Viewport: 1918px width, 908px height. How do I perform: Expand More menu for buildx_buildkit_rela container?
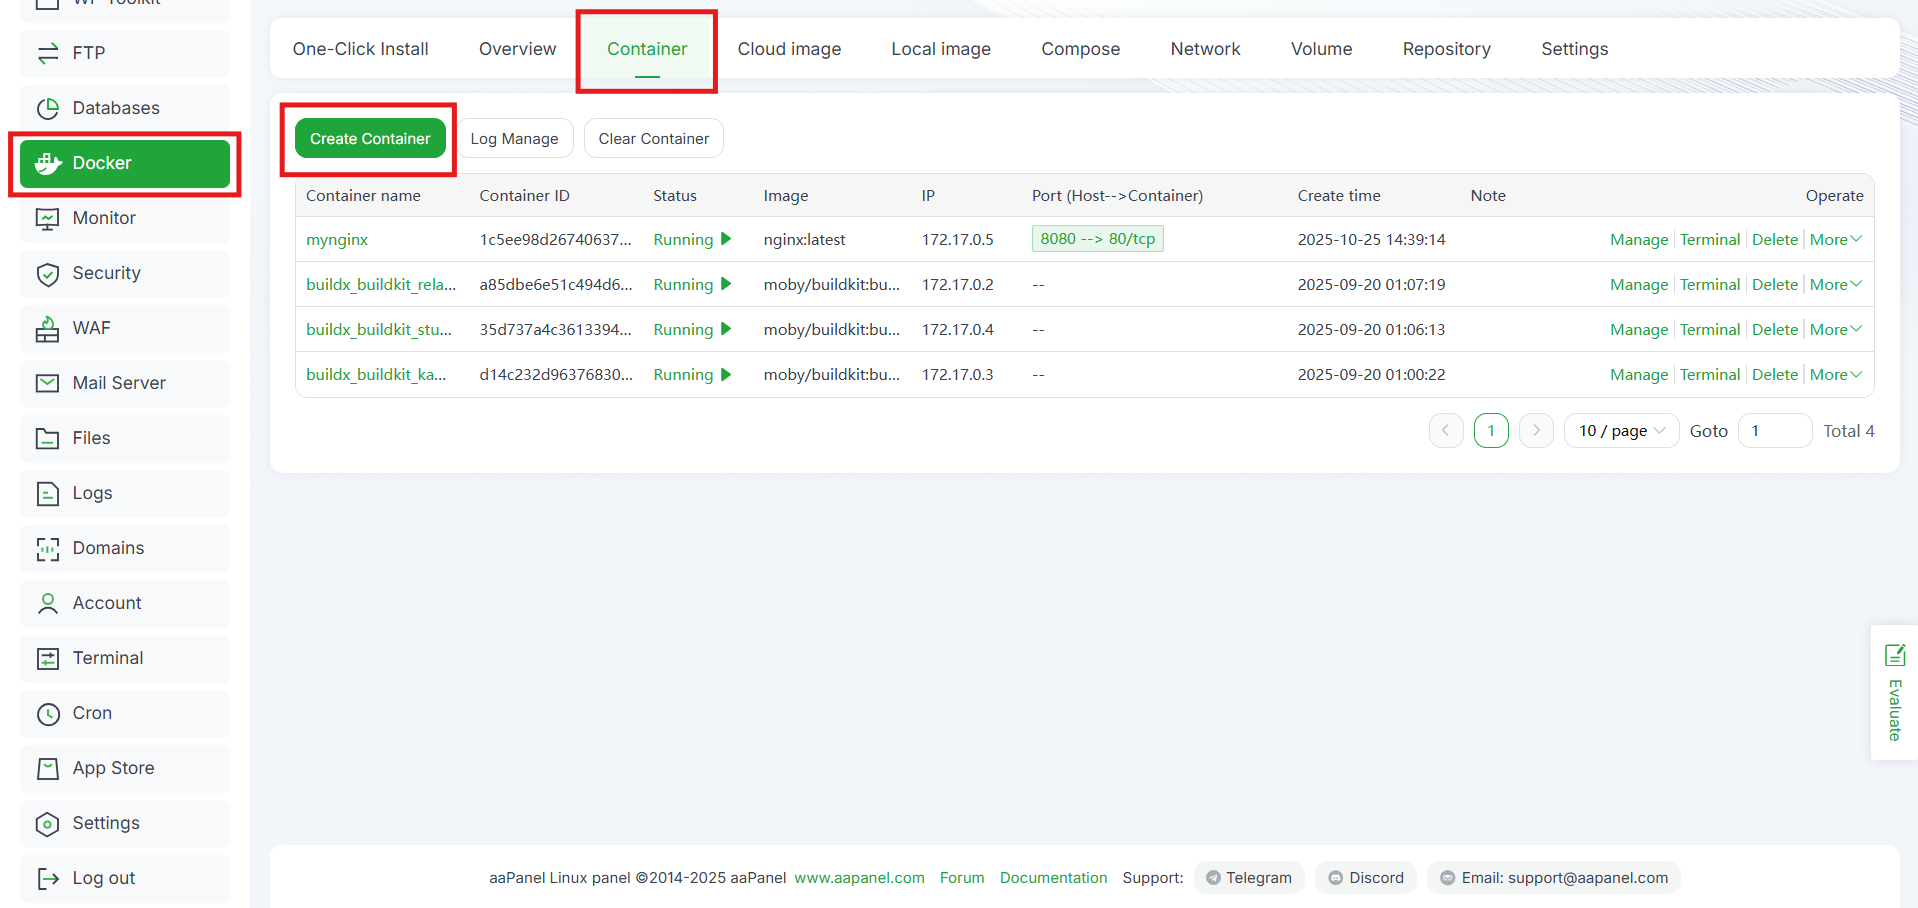click(1836, 284)
